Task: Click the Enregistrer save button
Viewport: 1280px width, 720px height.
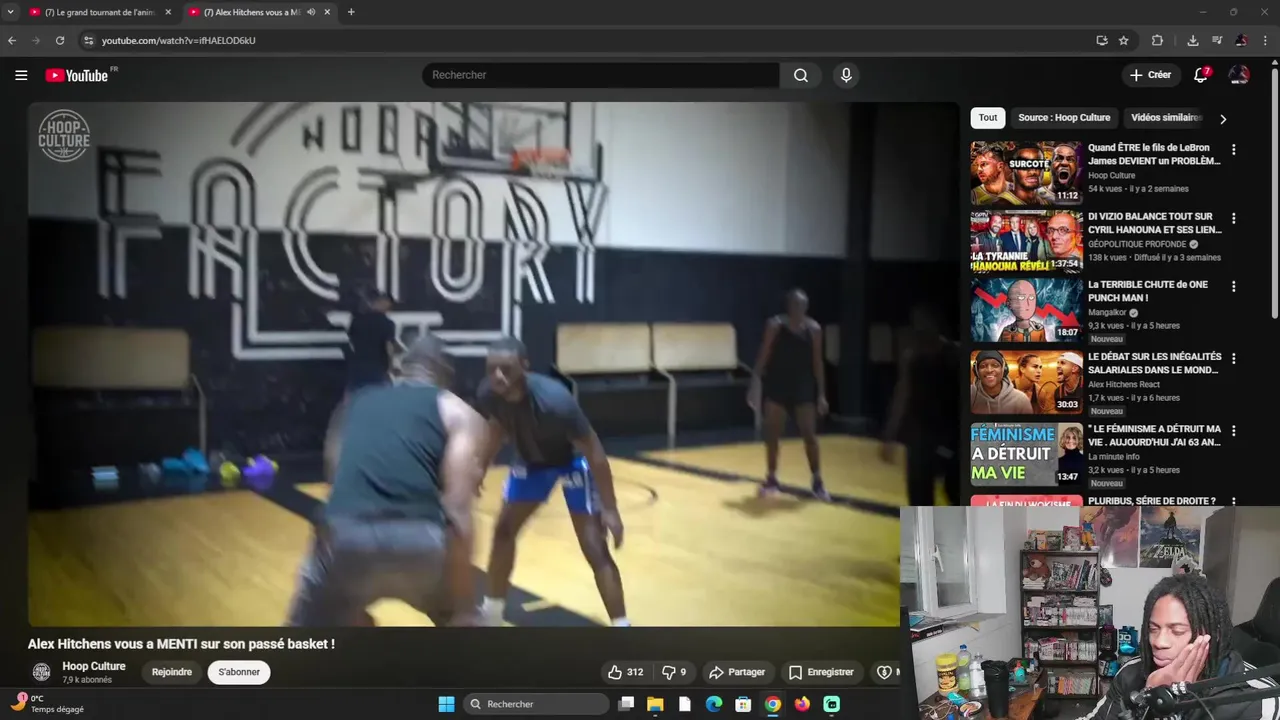Action: pos(821,672)
